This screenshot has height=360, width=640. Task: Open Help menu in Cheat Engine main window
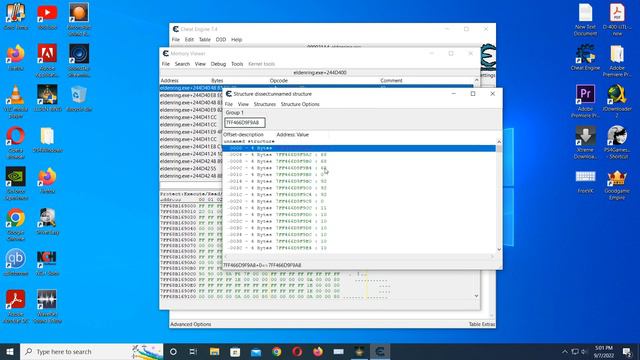pyautogui.click(x=236, y=40)
